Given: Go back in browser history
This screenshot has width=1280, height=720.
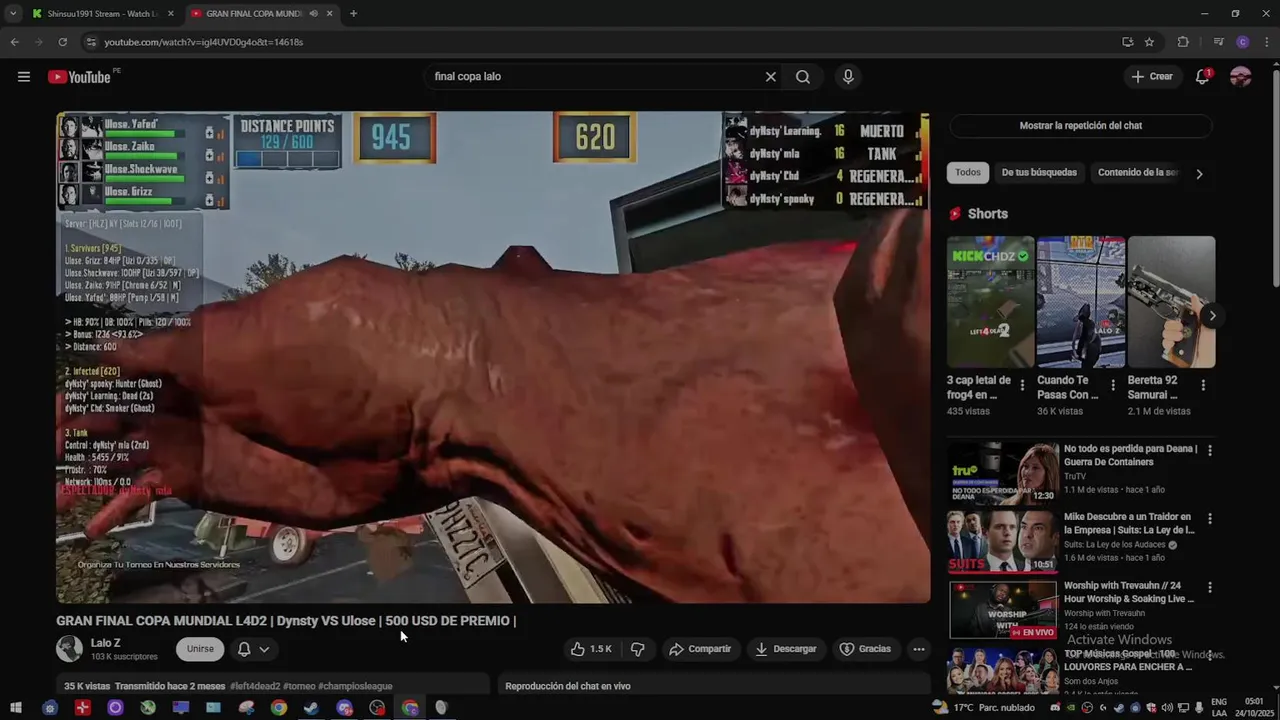Looking at the screenshot, I should (x=14, y=42).
